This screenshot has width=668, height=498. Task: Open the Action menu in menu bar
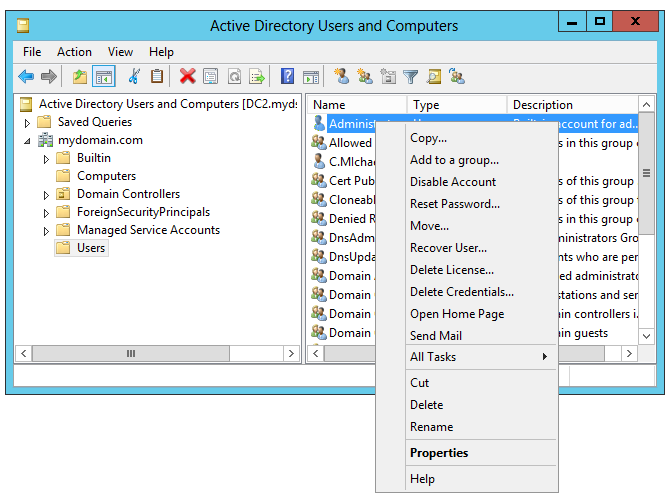pos(74,51)
